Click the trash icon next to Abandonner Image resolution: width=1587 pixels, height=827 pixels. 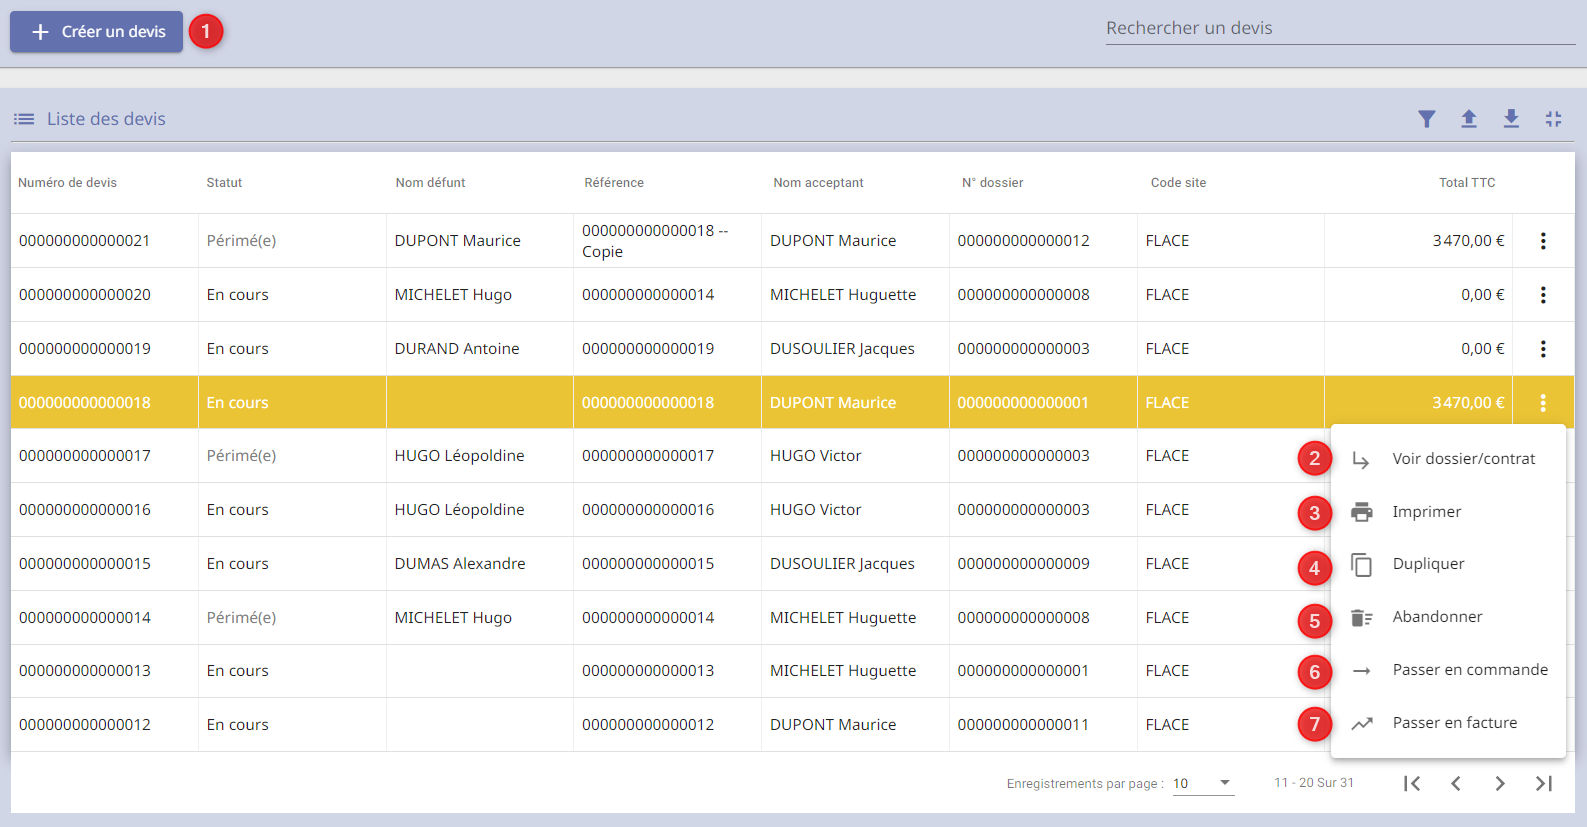tap(1362, 618)
